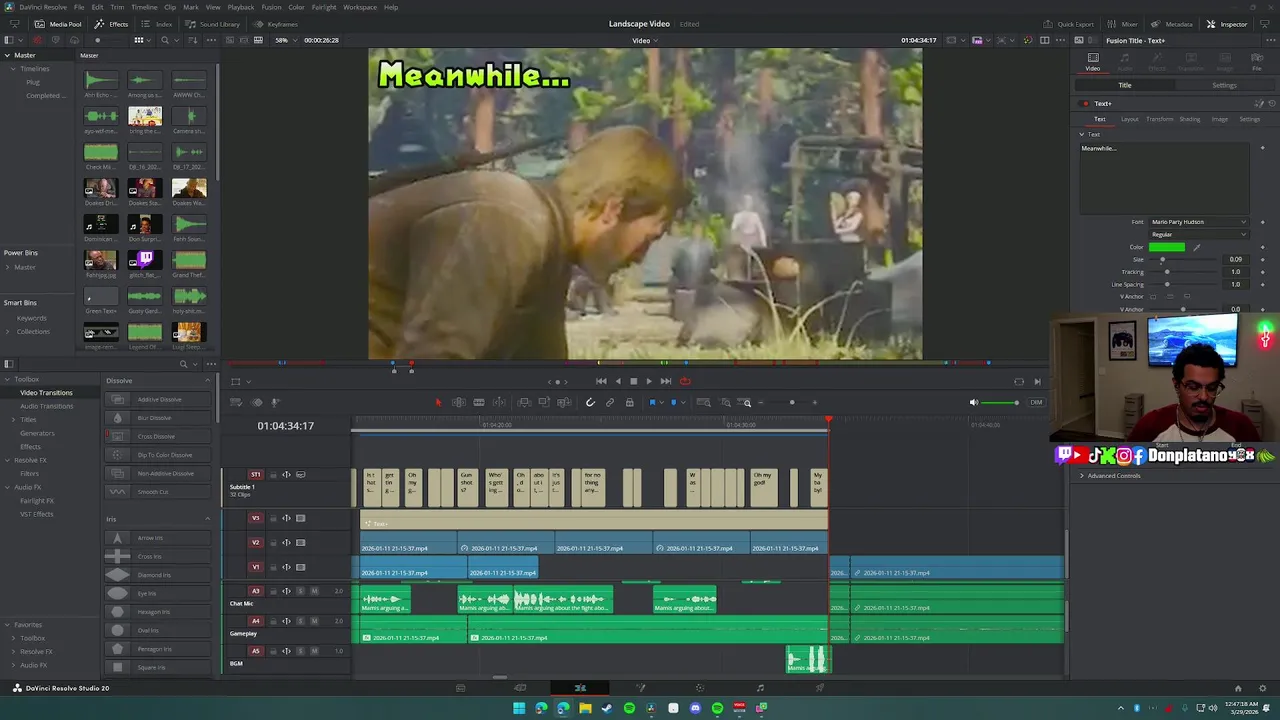Open Discord from the taskbar
Viewport: 1280px width, 720px height.
pos(695,708)
